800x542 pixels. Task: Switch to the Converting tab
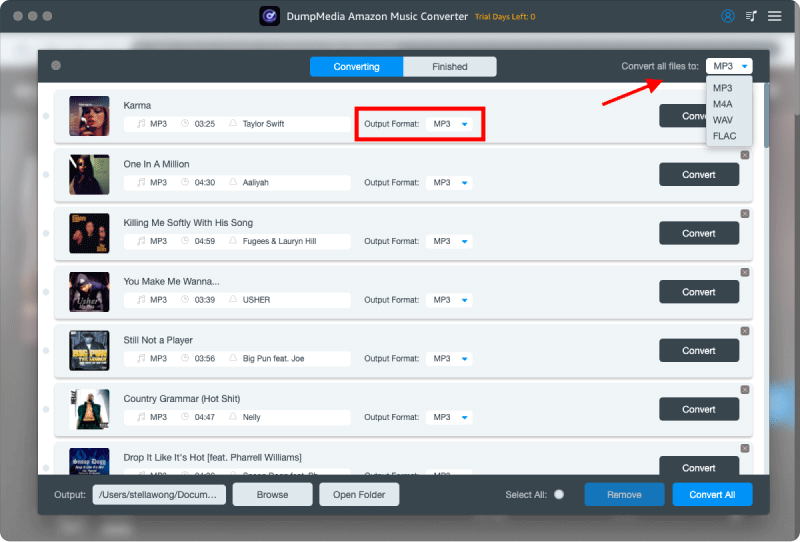tap(356, 67)
